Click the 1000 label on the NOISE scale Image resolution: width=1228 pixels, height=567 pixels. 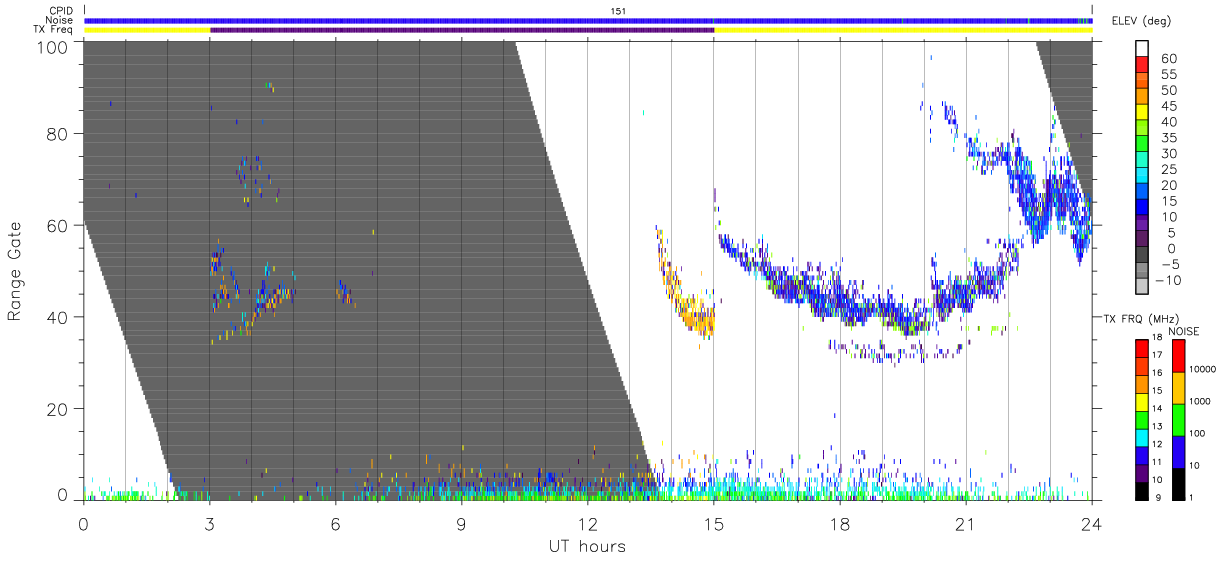1202,400
